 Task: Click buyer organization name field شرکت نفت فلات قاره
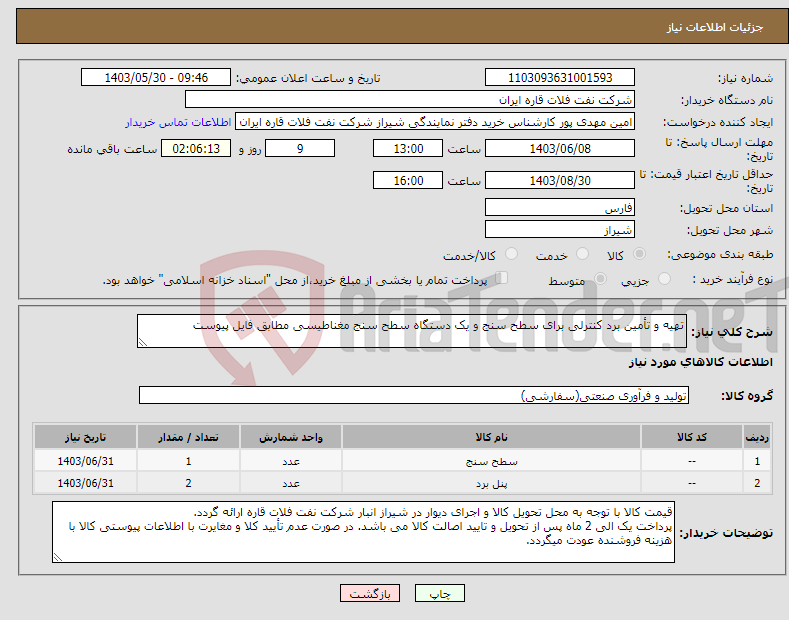[x=410, y=99]
